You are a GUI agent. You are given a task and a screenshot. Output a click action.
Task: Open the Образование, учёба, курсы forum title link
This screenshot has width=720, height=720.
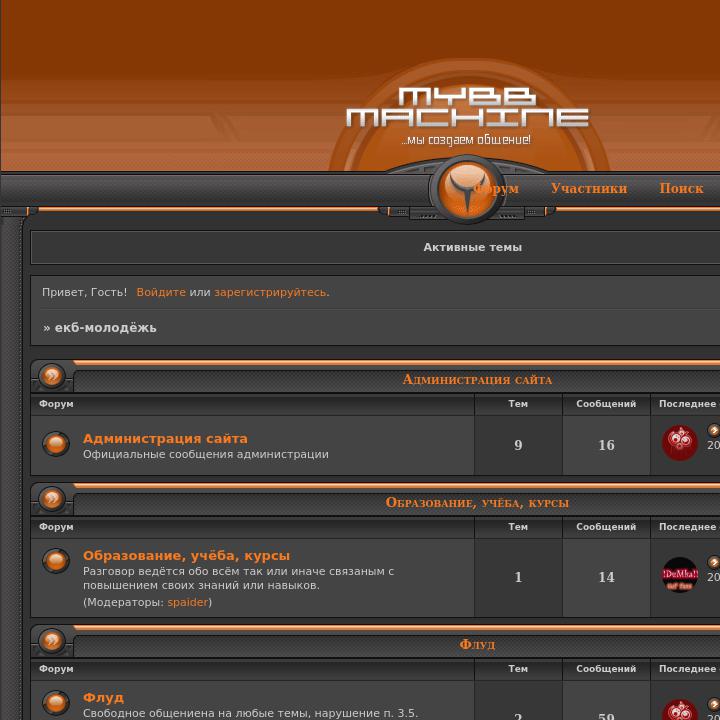[186, 556]
